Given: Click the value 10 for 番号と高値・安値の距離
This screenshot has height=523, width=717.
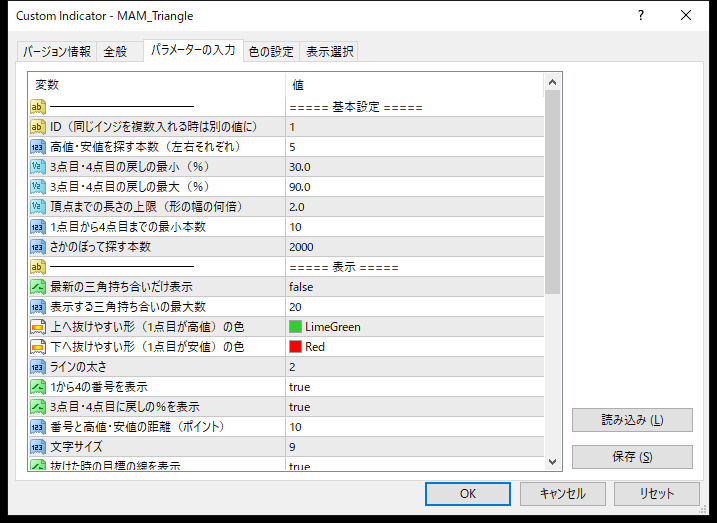Looking at the screenshot, I should point(415,427).
